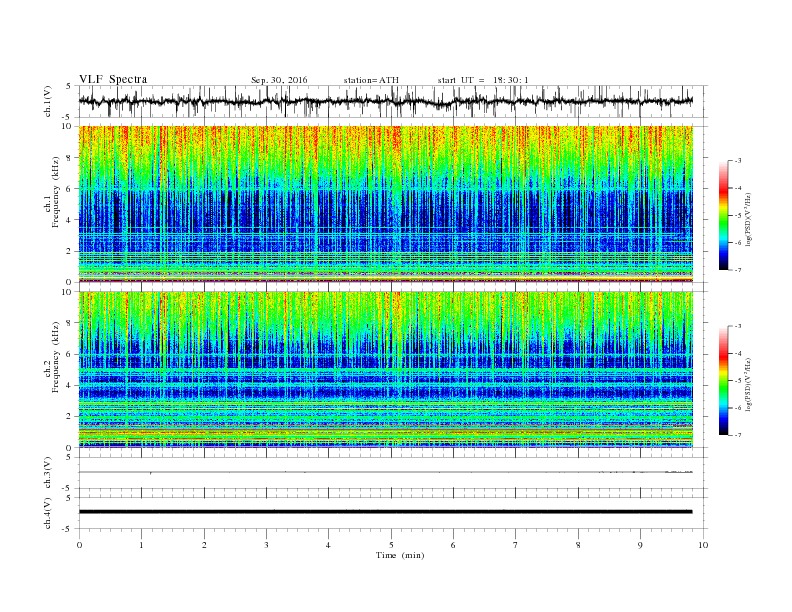
Task: Click the "5" minute tick on the time axis
Action: click(x=391, y=545)
